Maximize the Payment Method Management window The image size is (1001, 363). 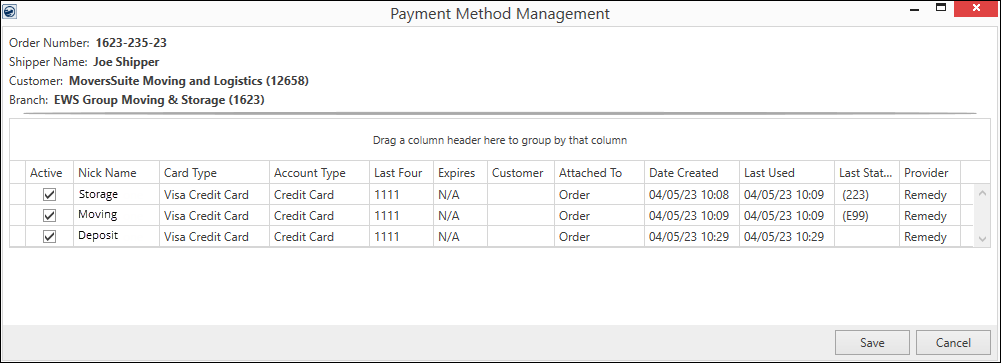click(x=940, y=7)
